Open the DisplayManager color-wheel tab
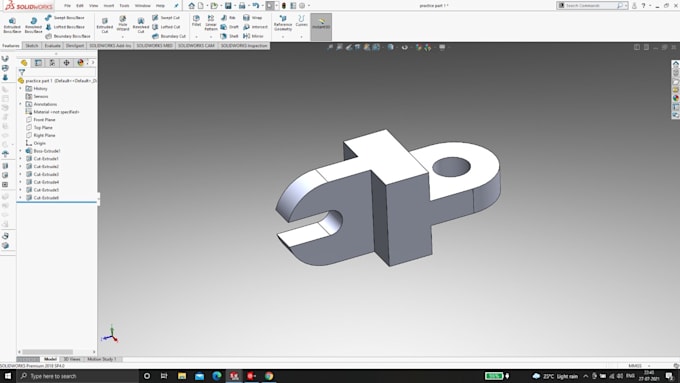The height and width of the screenshot is (383, 680). 80,63
